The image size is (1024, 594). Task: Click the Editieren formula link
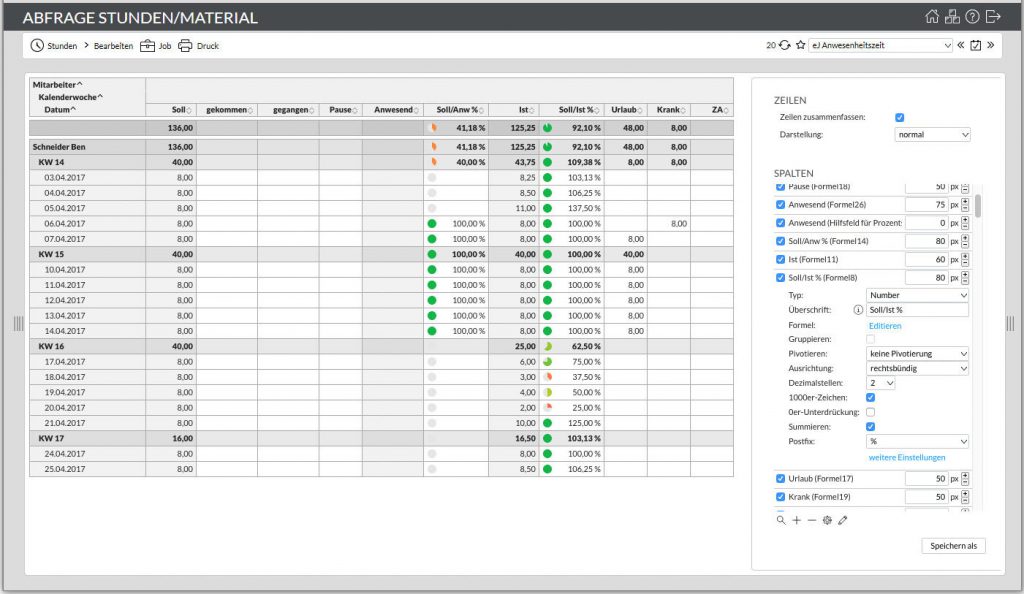(885, 326)
